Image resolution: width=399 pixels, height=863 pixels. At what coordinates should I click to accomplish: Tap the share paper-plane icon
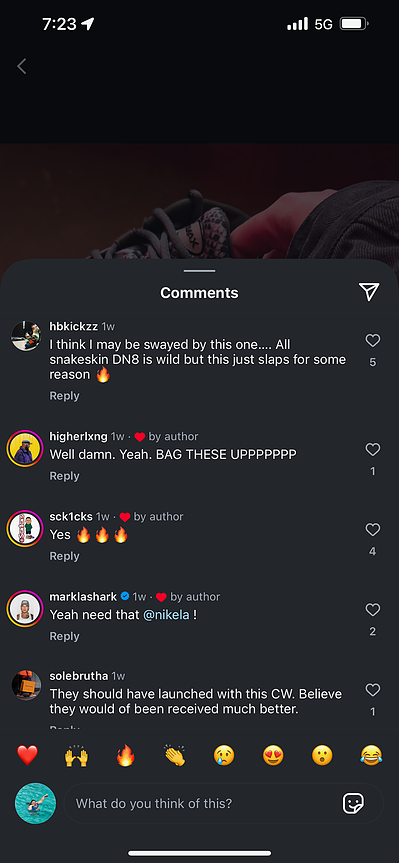[x=369, y=292]
